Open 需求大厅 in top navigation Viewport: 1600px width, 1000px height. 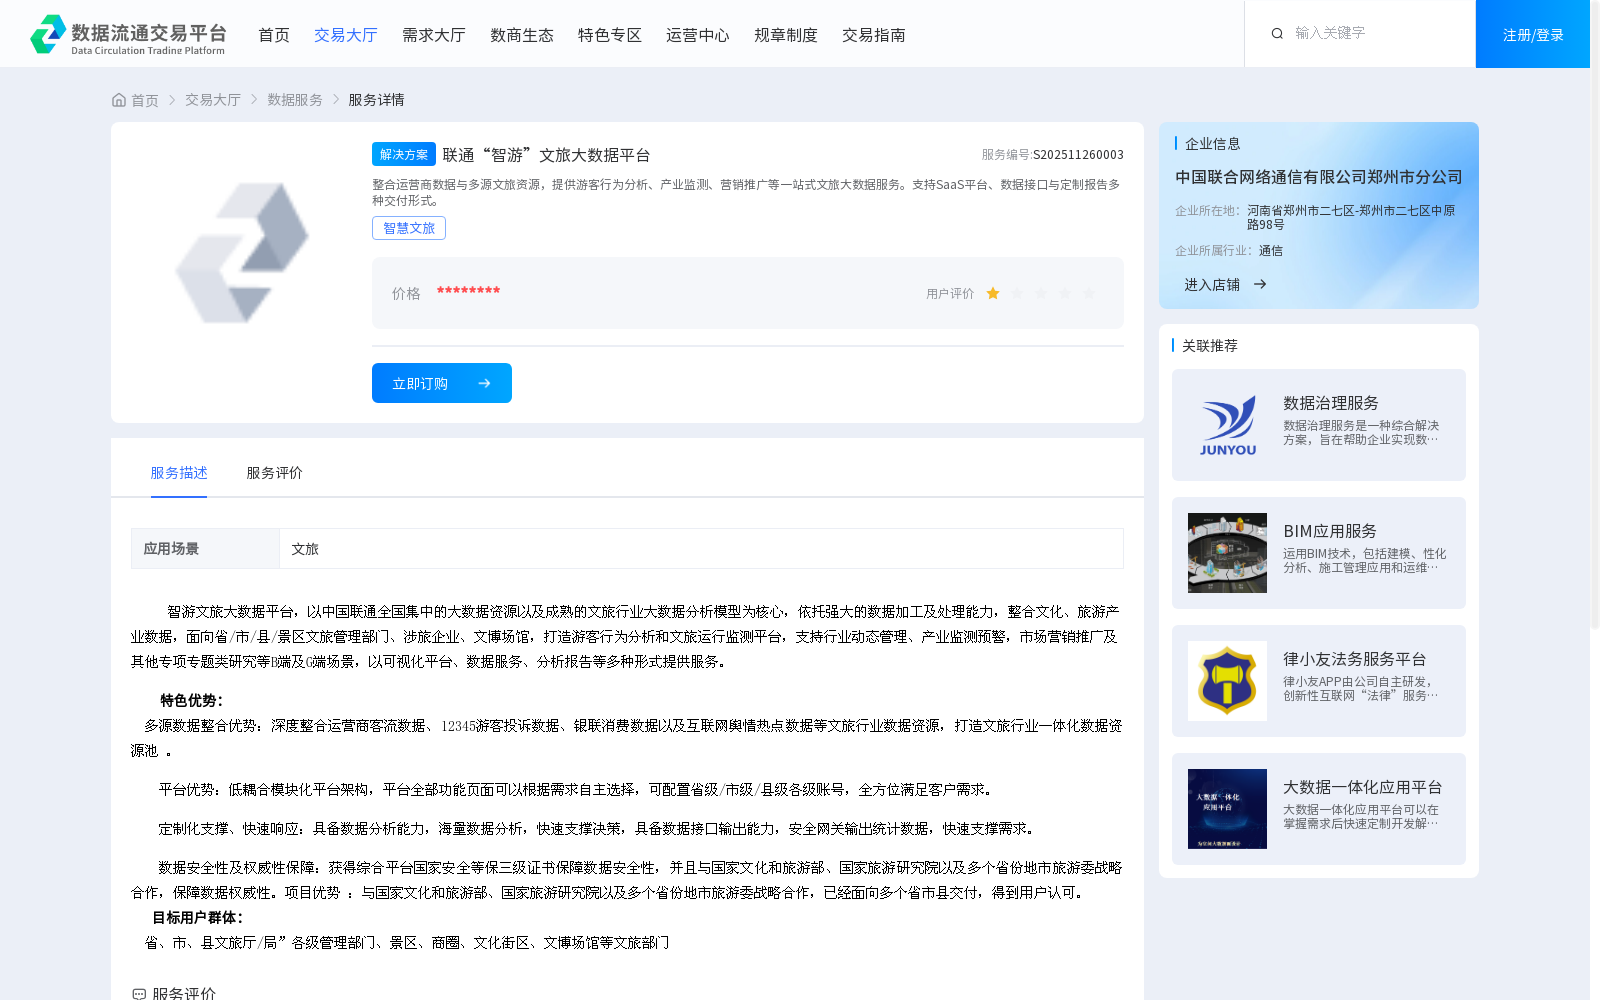(434, 35)
